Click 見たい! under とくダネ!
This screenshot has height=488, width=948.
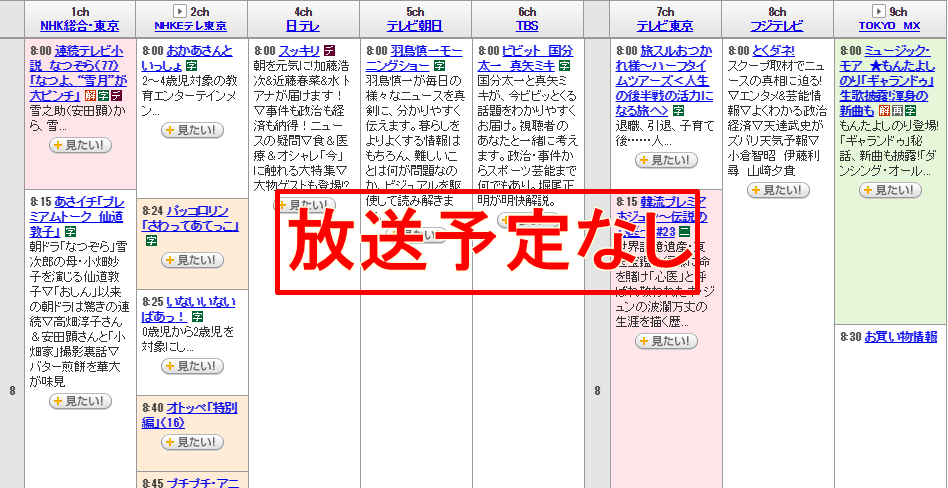point(778,190)
